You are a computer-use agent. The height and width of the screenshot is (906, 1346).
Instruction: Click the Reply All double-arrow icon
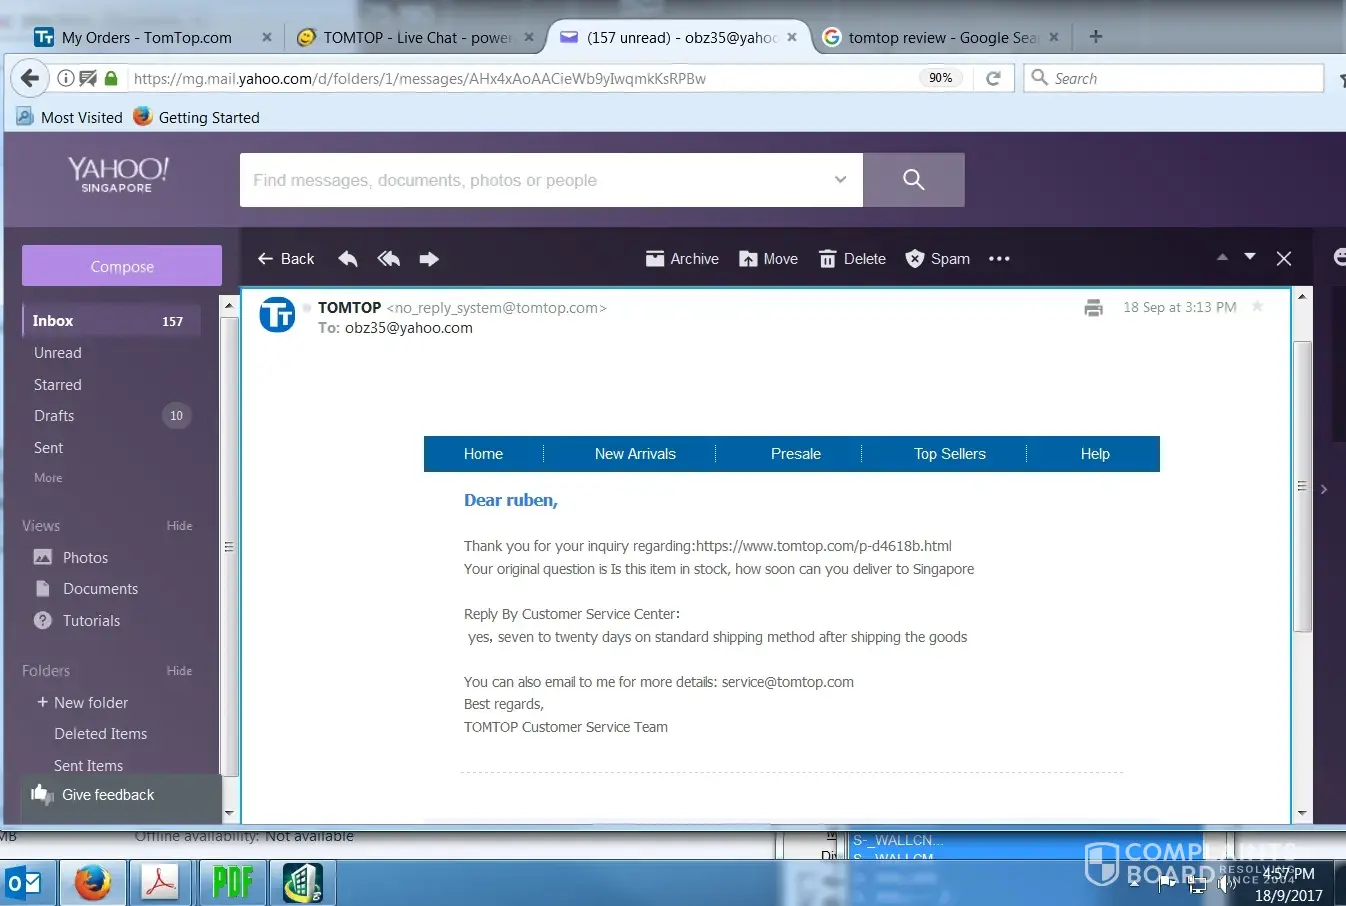tap(389, 259)
